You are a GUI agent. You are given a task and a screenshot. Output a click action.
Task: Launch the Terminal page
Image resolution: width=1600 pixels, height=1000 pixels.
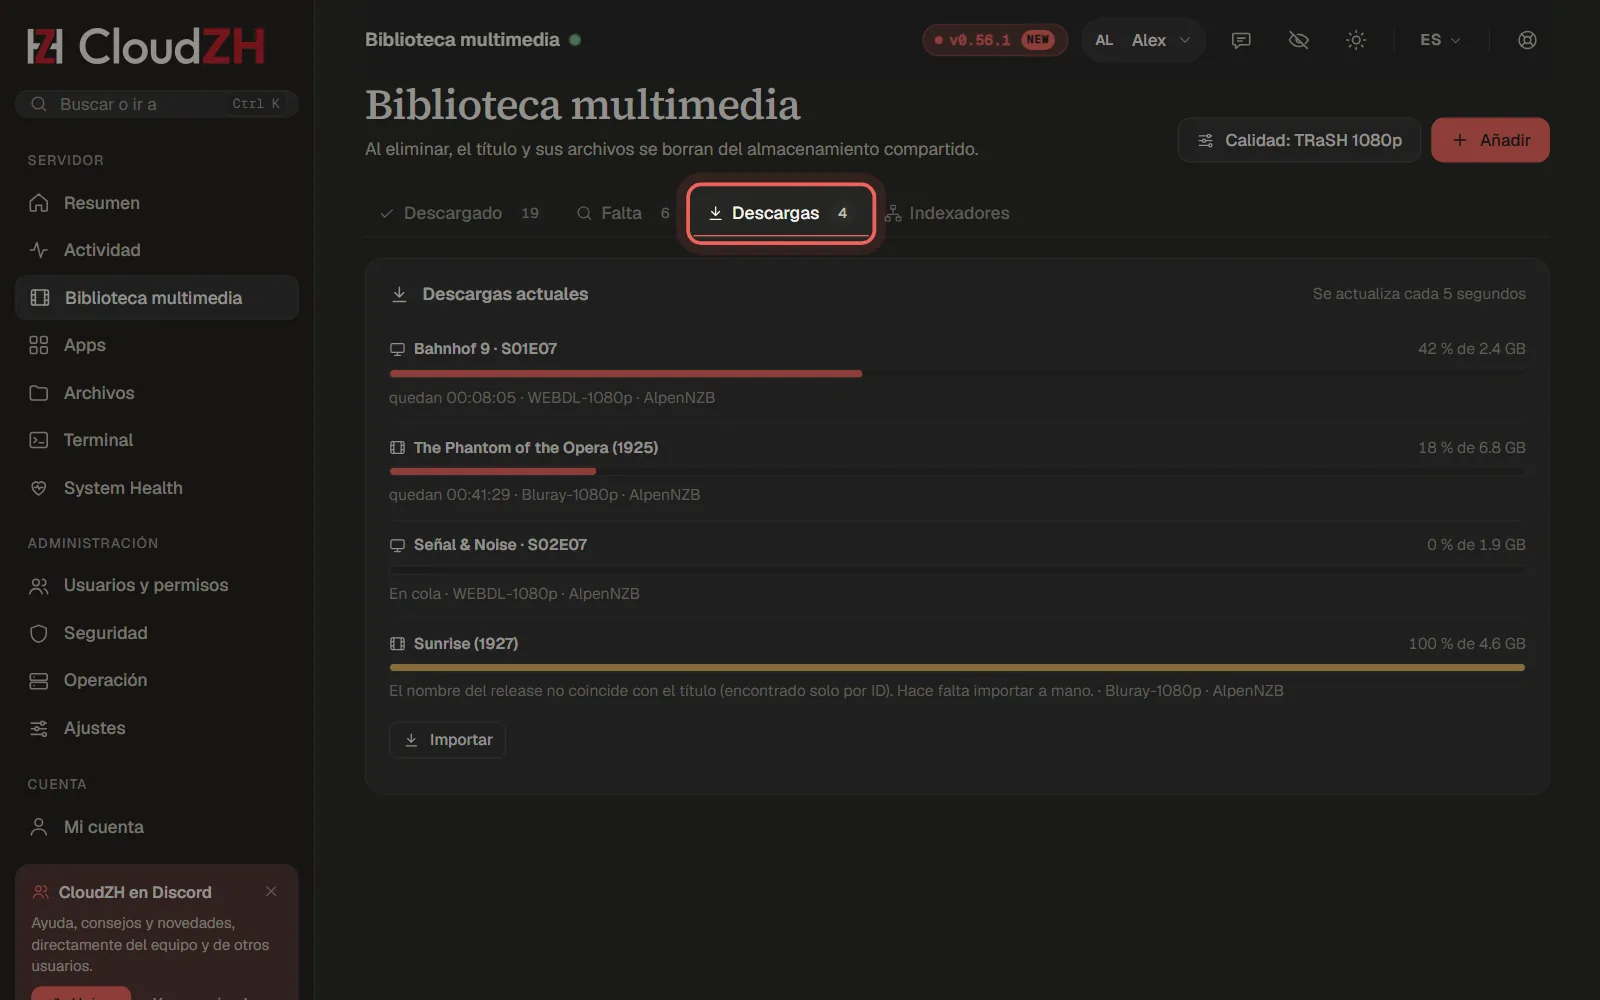pos(157,440)
